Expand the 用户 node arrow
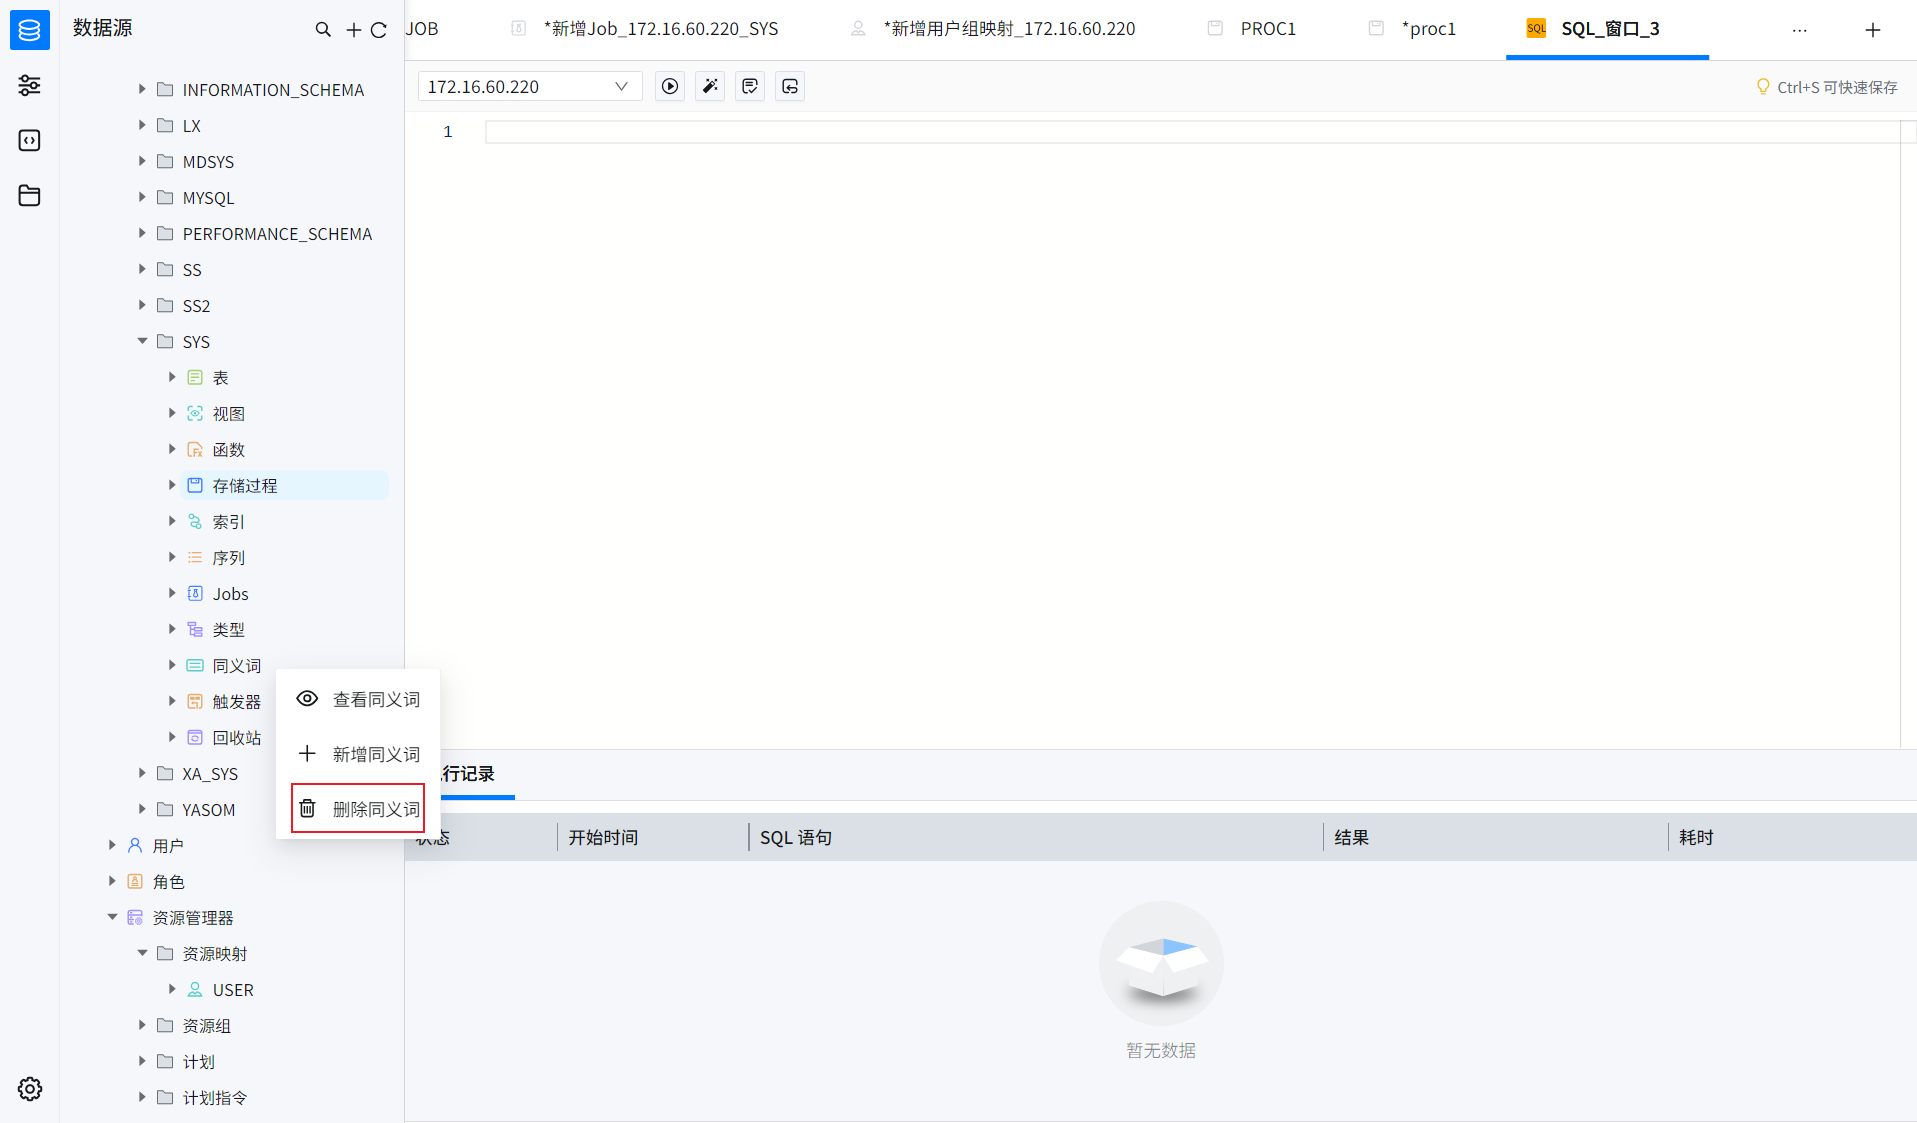This screenshot has width=1917, height=1123. (x=112, y=845)
